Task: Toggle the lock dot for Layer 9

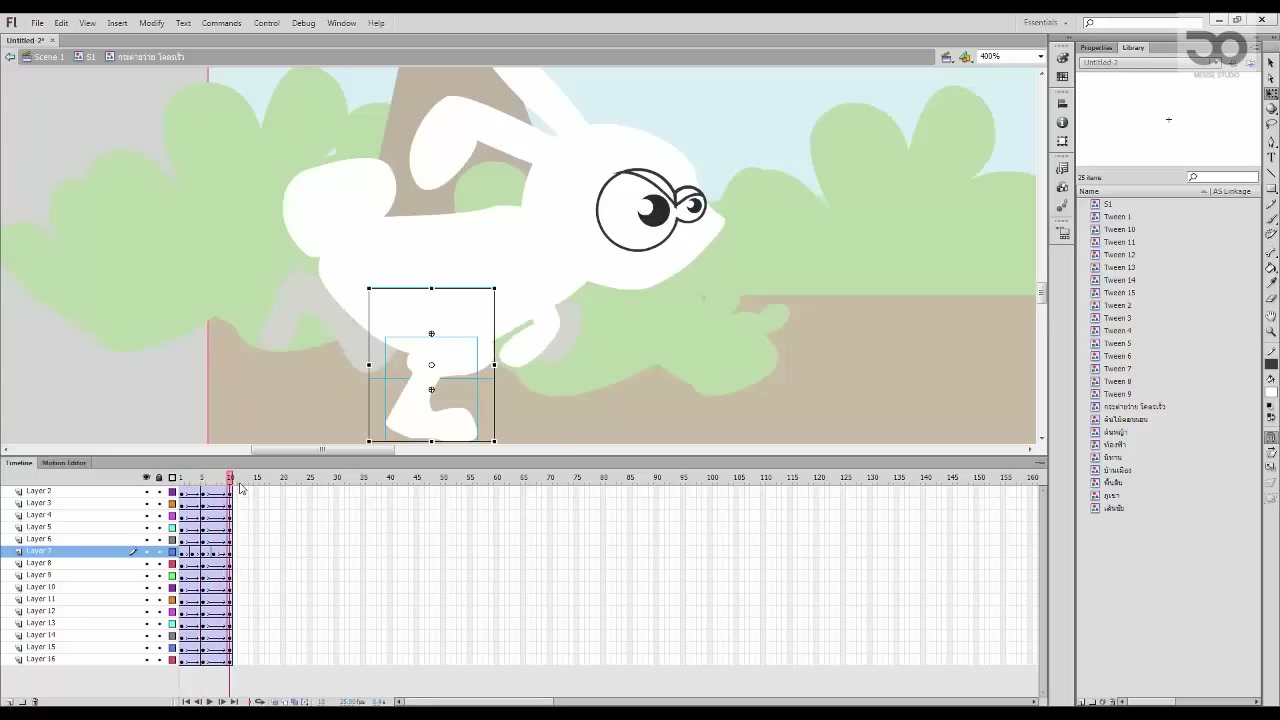Action: [x=158, y=575]
